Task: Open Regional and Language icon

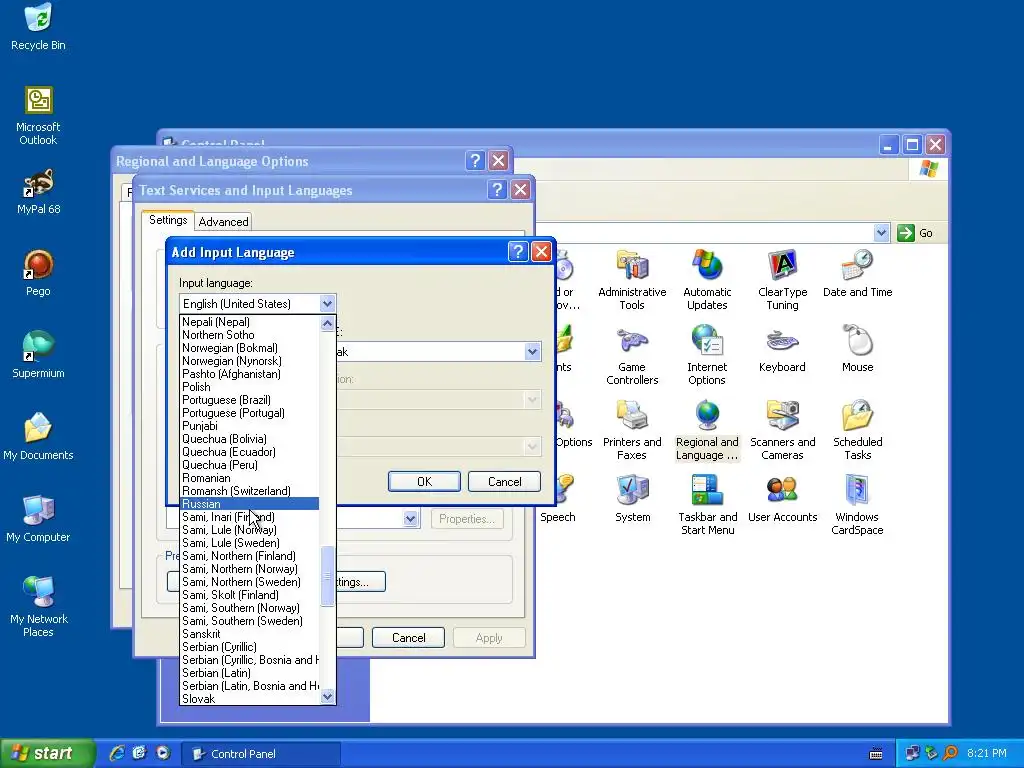Action: pyautogui.click(x=707, y=430)
